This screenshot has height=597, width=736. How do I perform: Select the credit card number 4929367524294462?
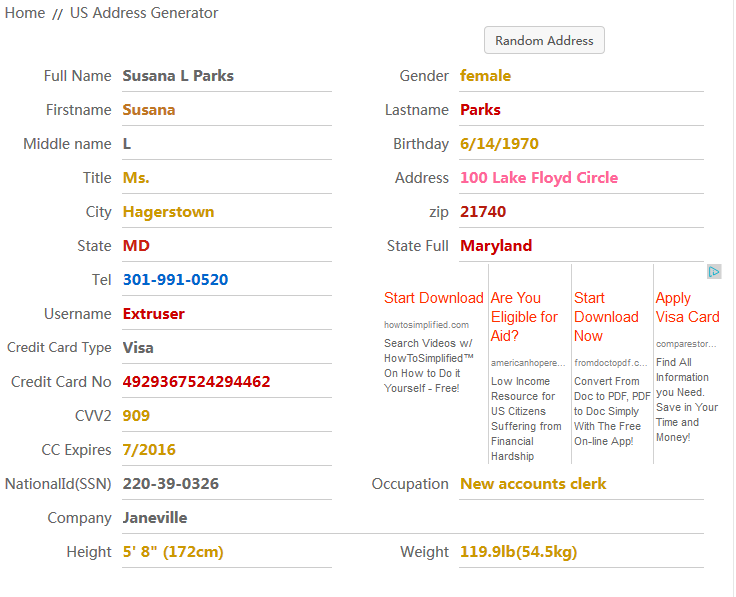point(196,382)
